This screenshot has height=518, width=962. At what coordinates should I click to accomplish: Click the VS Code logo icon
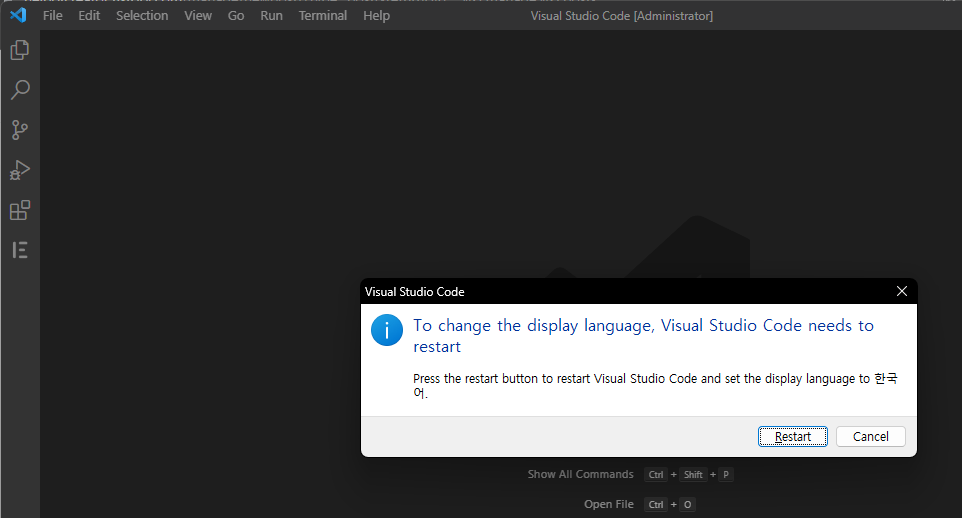coord(18,15)
